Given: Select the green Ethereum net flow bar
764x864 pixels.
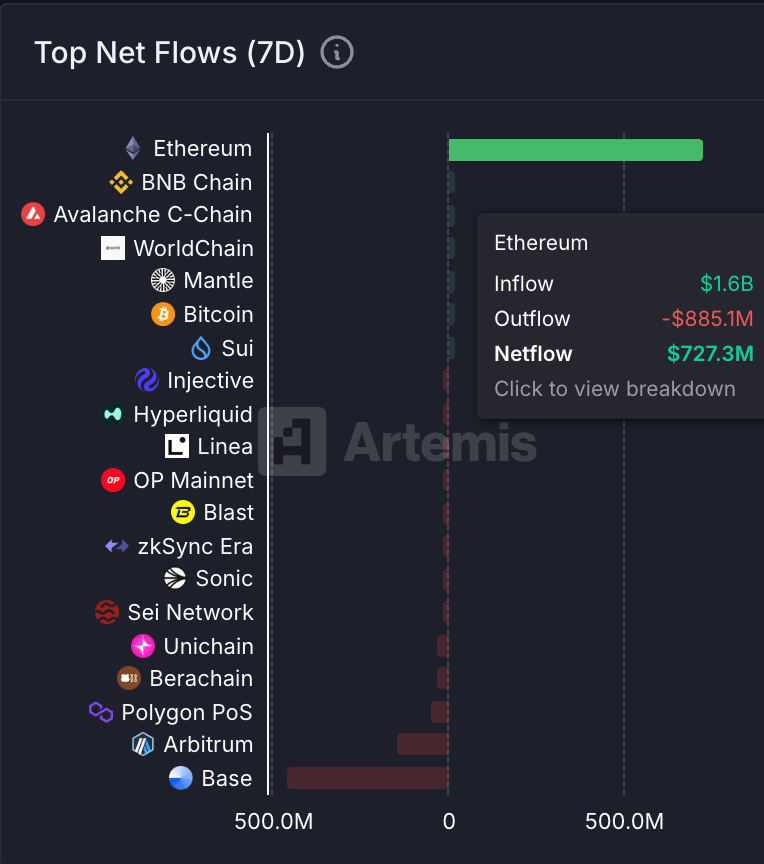Looking at the screenshot, I should tap(576, 150).
